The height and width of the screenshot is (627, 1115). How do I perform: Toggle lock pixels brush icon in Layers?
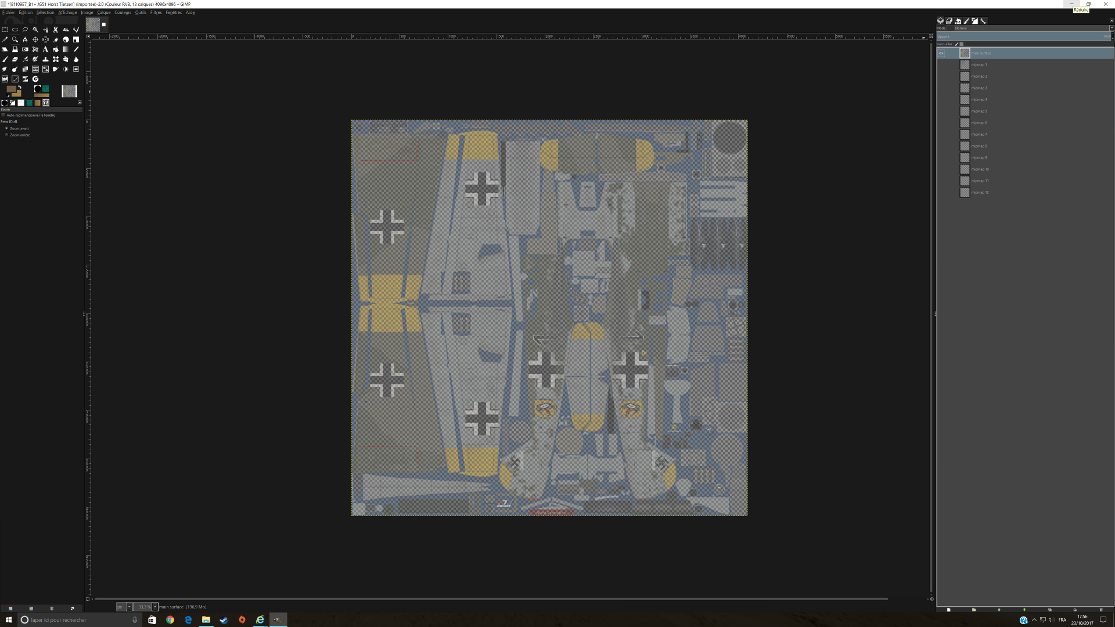pyautogui.click(x=956, y=44)
